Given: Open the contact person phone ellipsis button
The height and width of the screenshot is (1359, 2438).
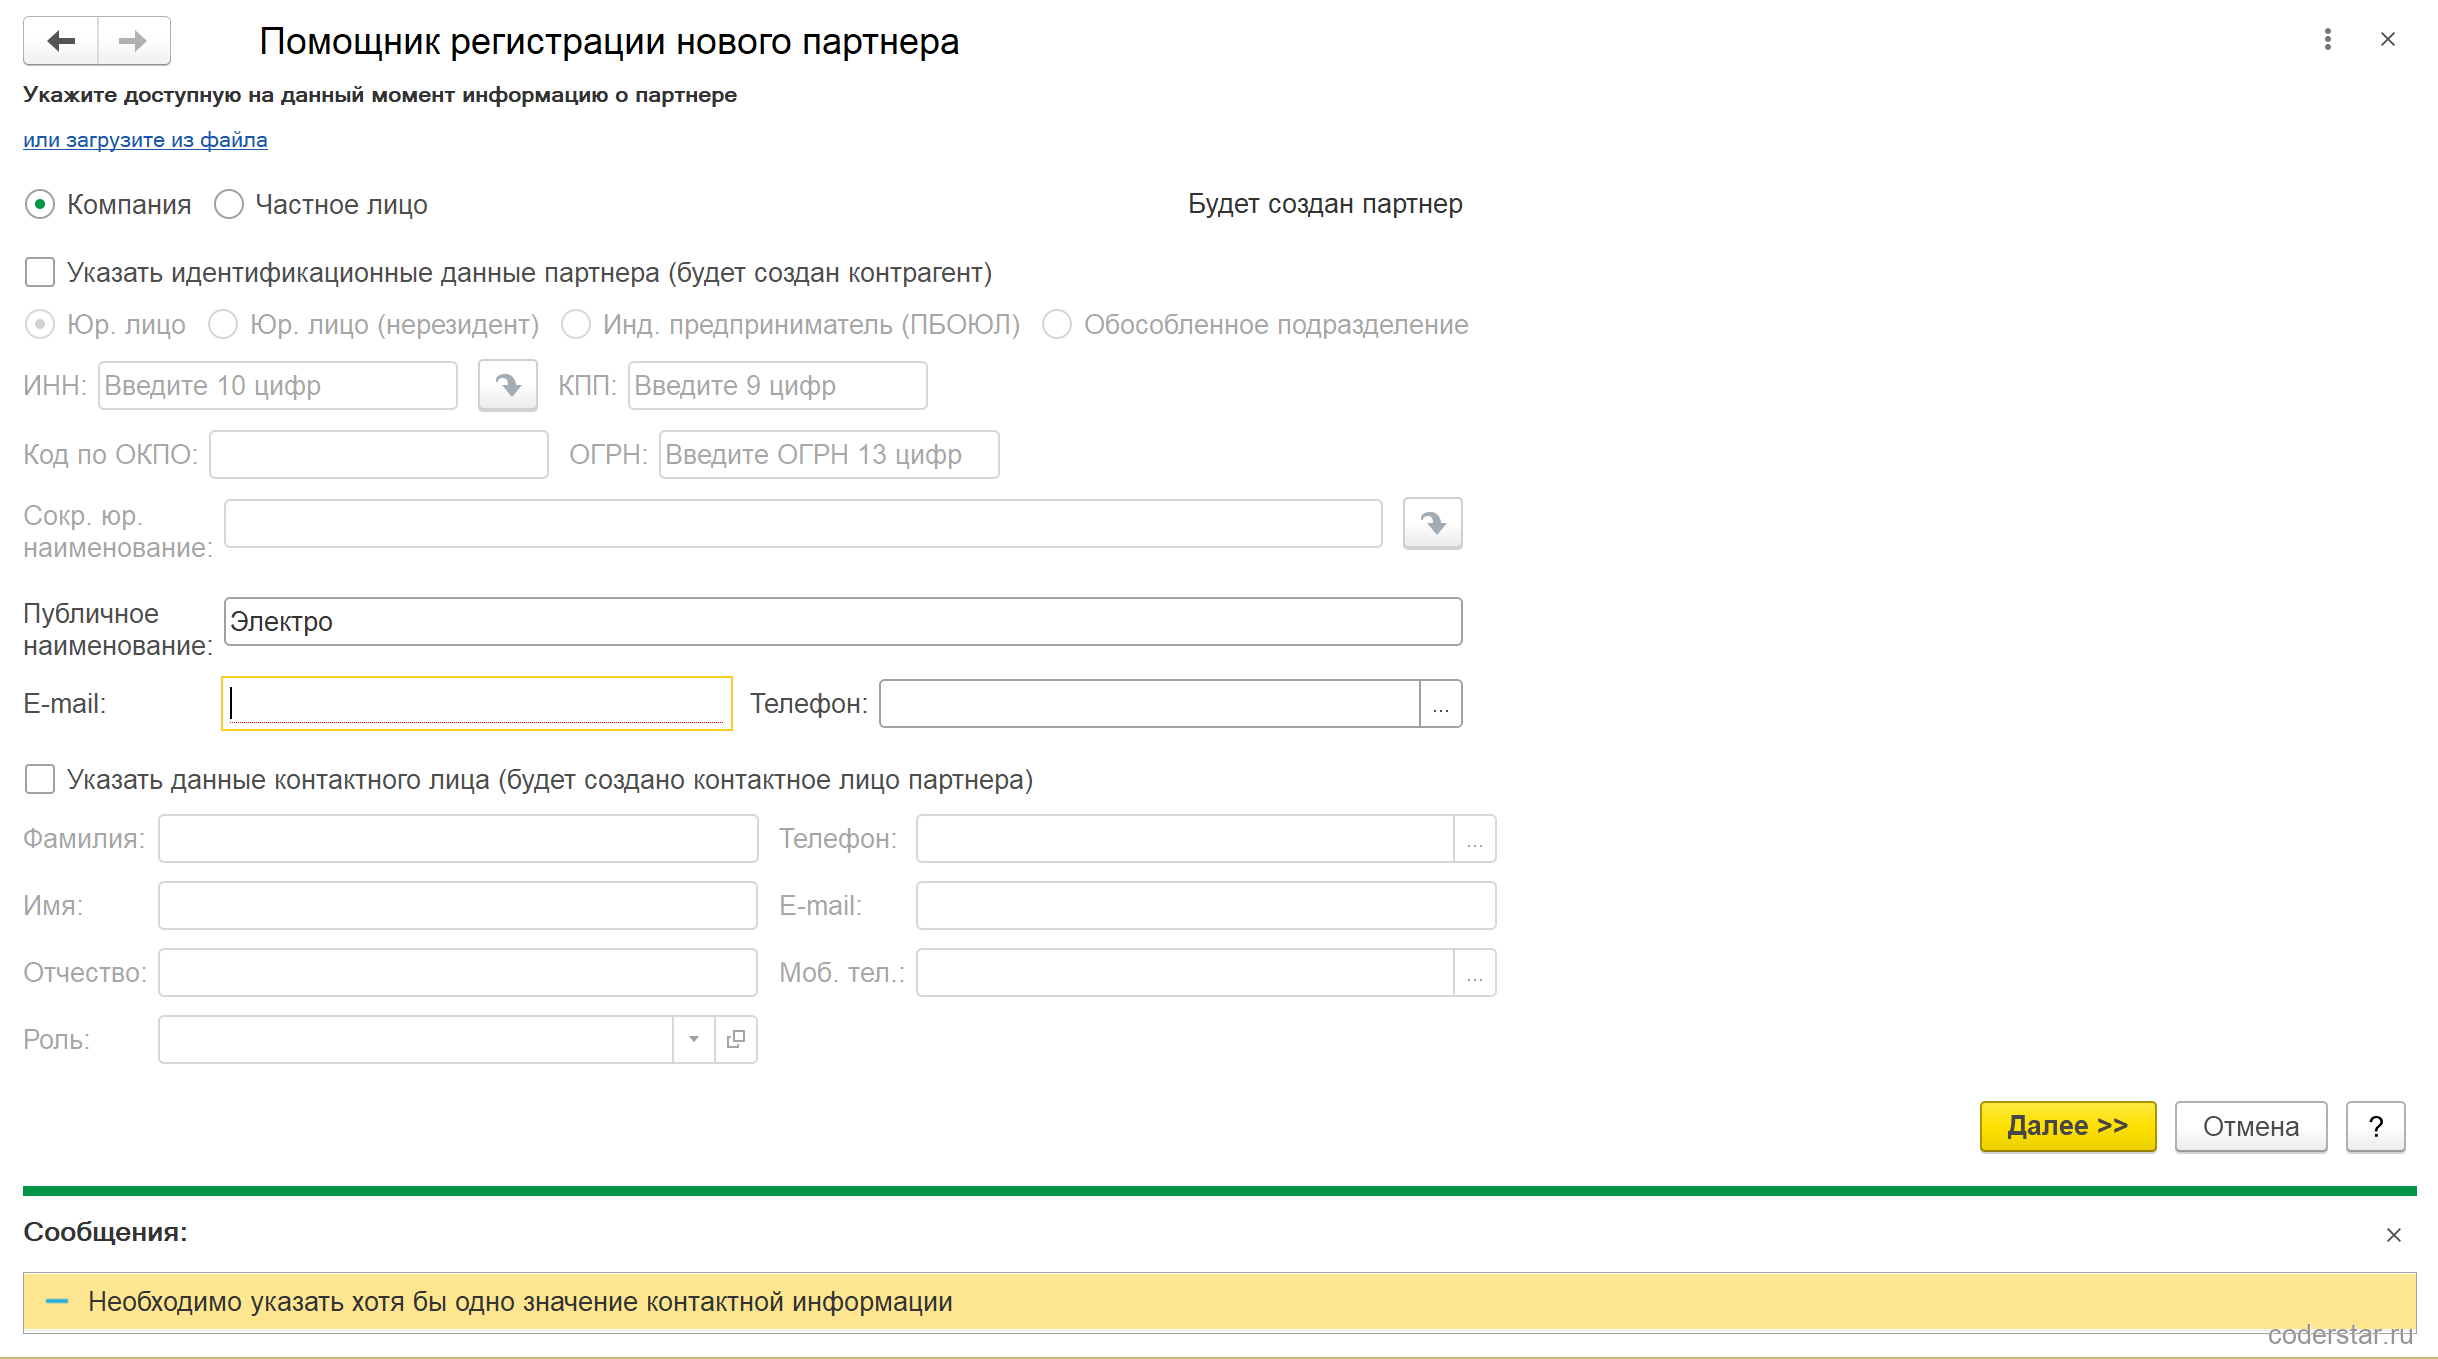Looking at the screenshot, I should tap(1475, 839).
